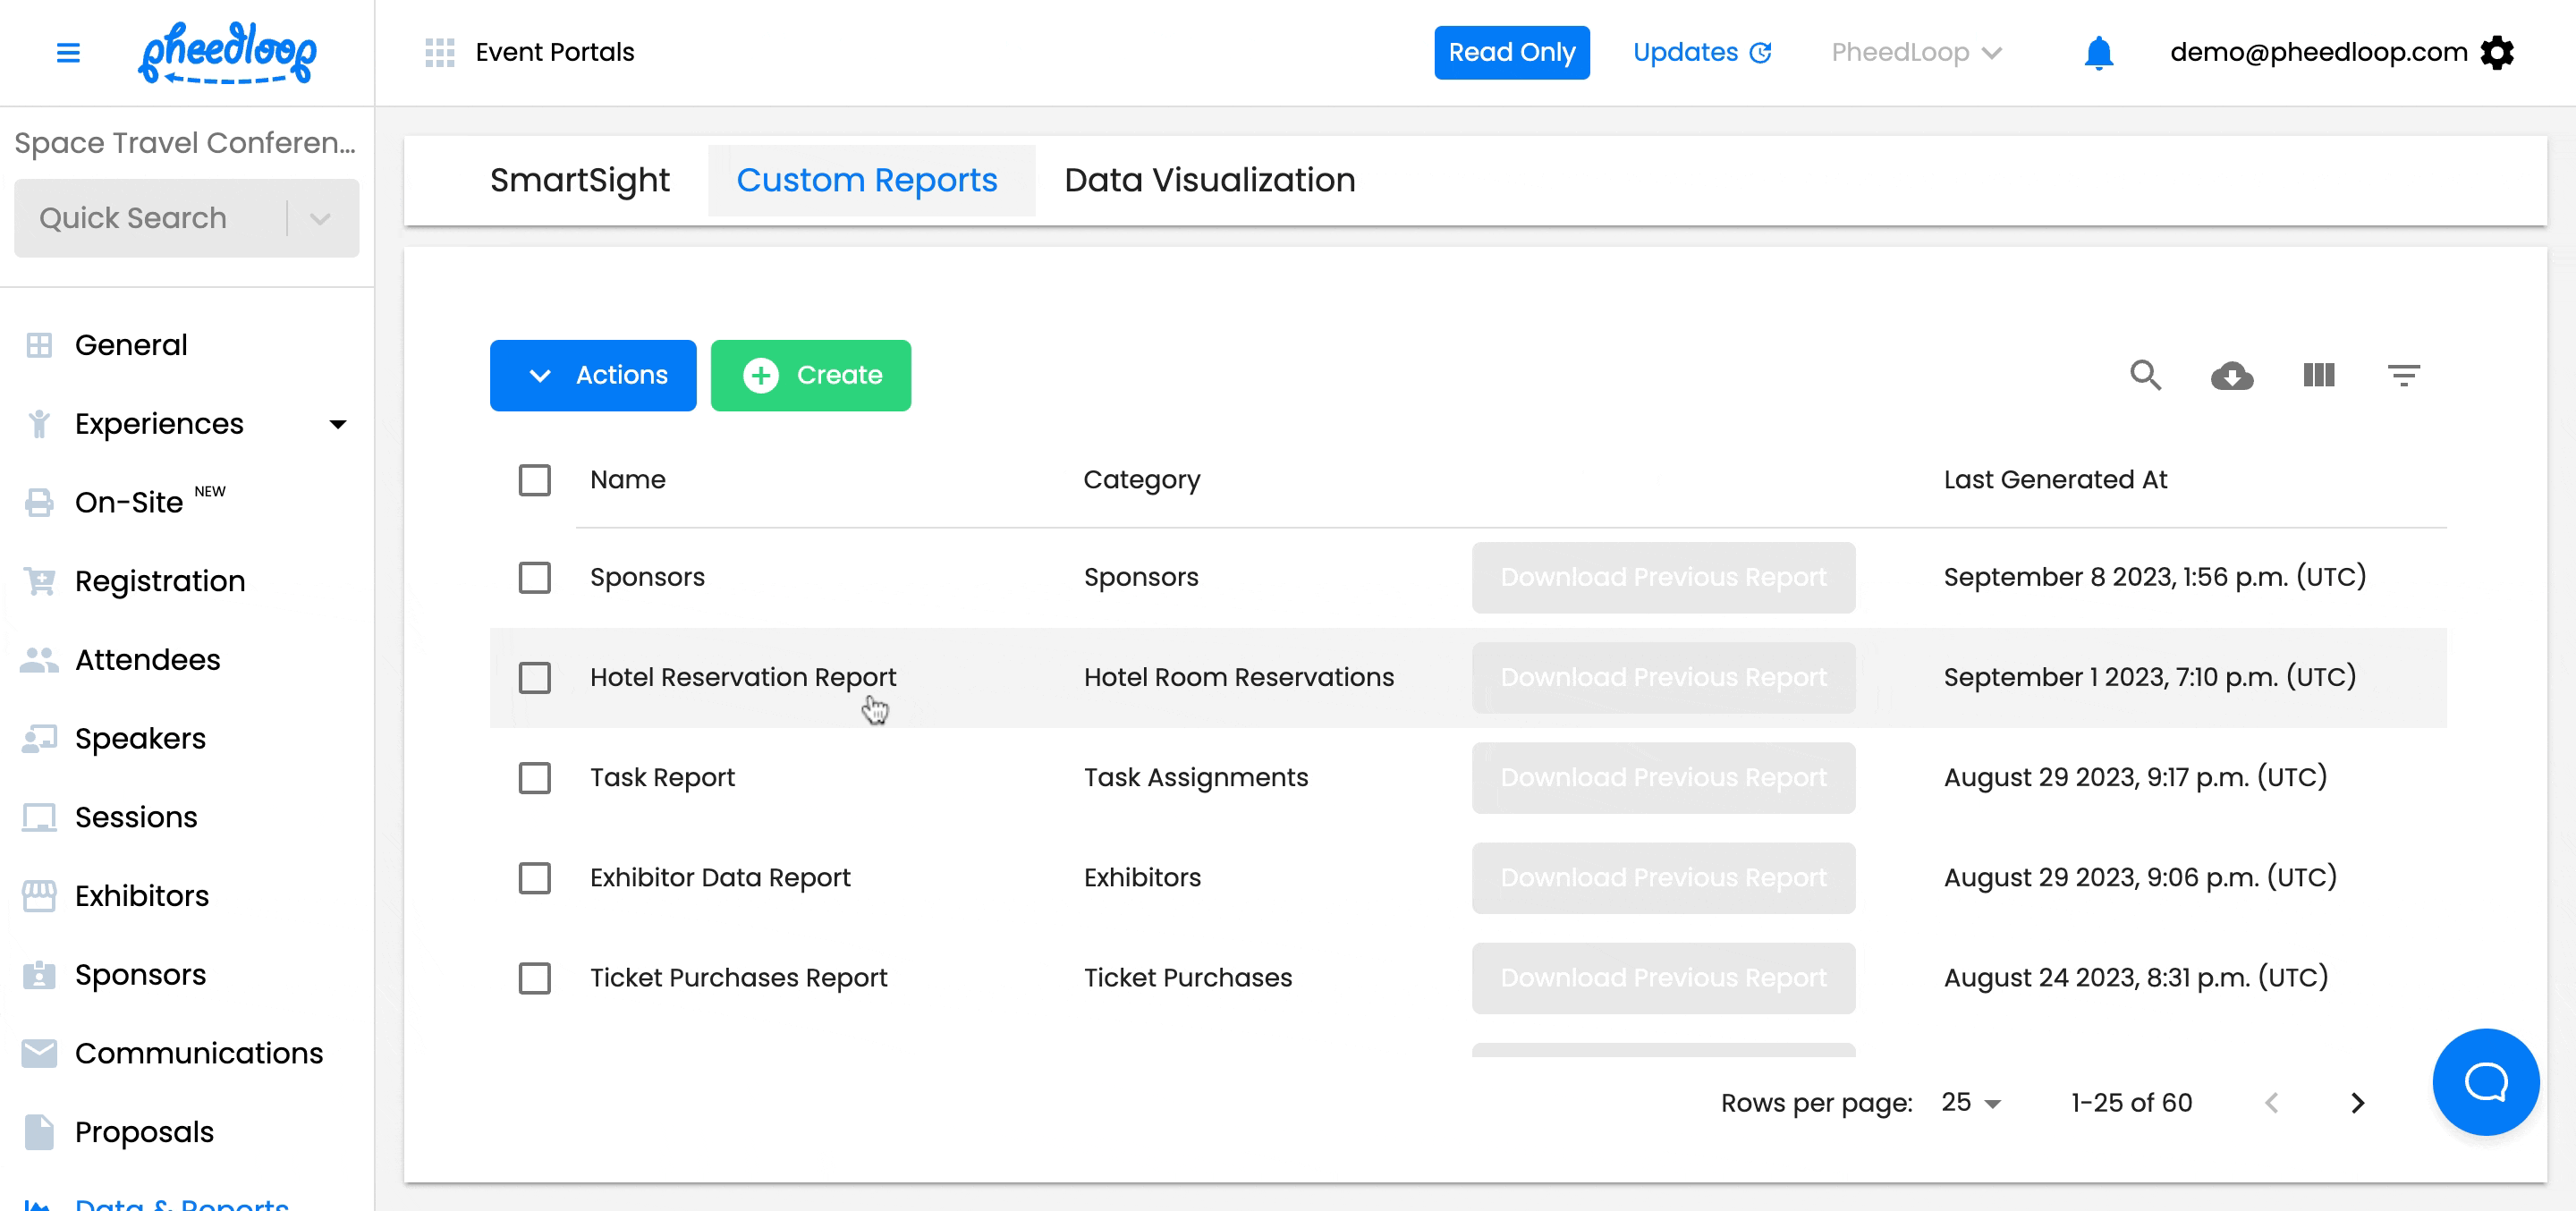Open the live chat bubble widget
Viewport: 2576px width, 1211px height.
coord(2485,1081)
